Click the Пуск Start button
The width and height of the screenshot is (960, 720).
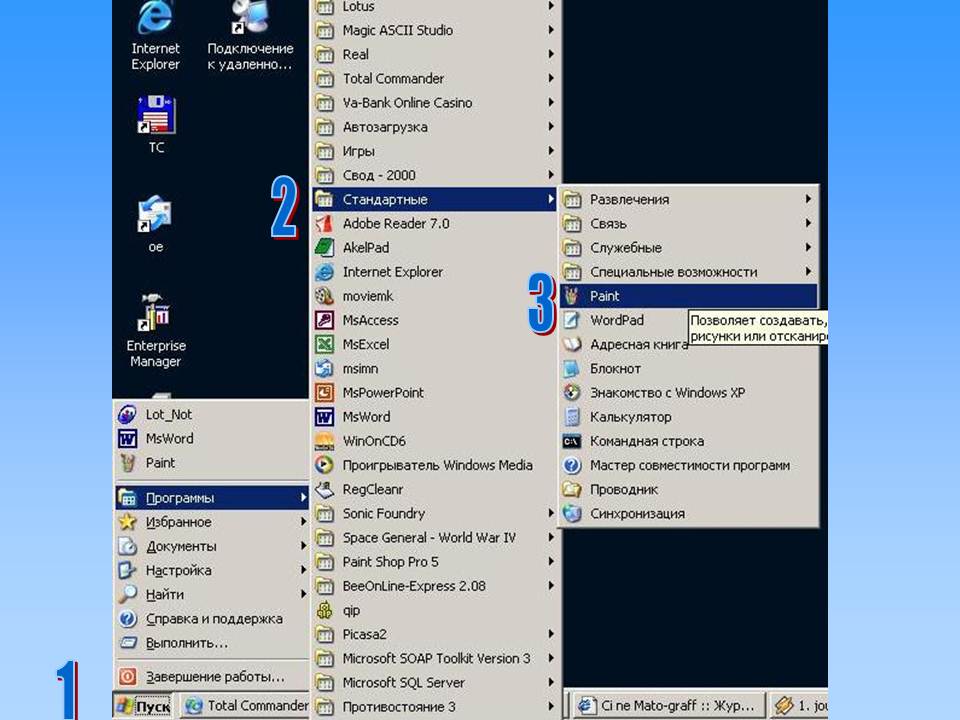coord(143,706)
